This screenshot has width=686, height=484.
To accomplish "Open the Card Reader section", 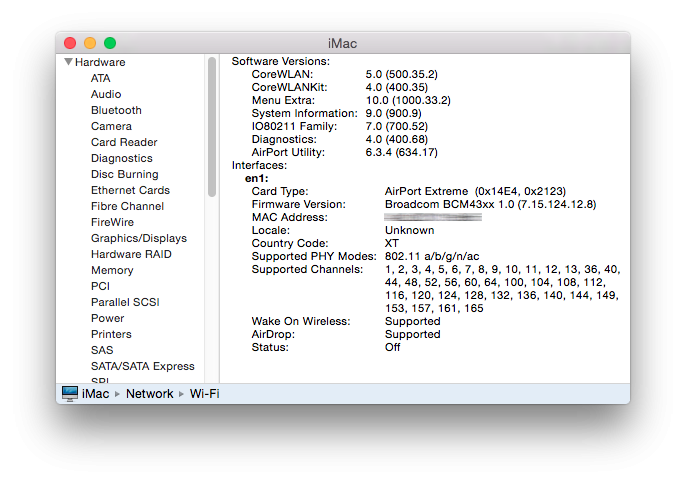I will click(x=124, y=142).
